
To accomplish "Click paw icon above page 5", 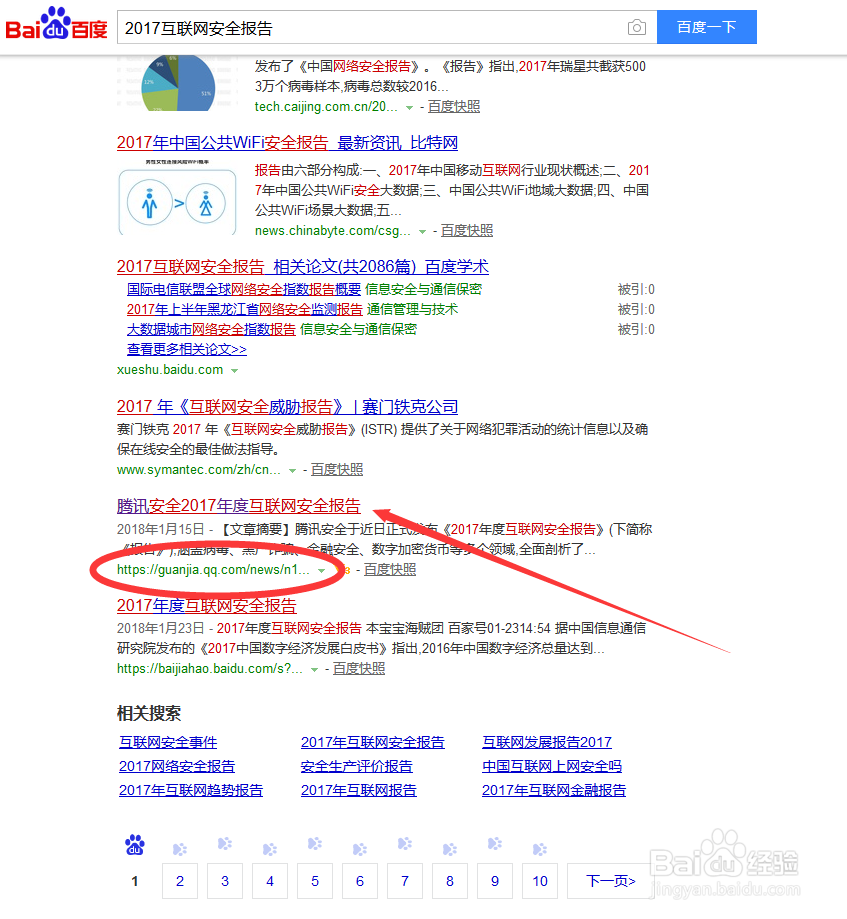I will click(x=315, y=843).
